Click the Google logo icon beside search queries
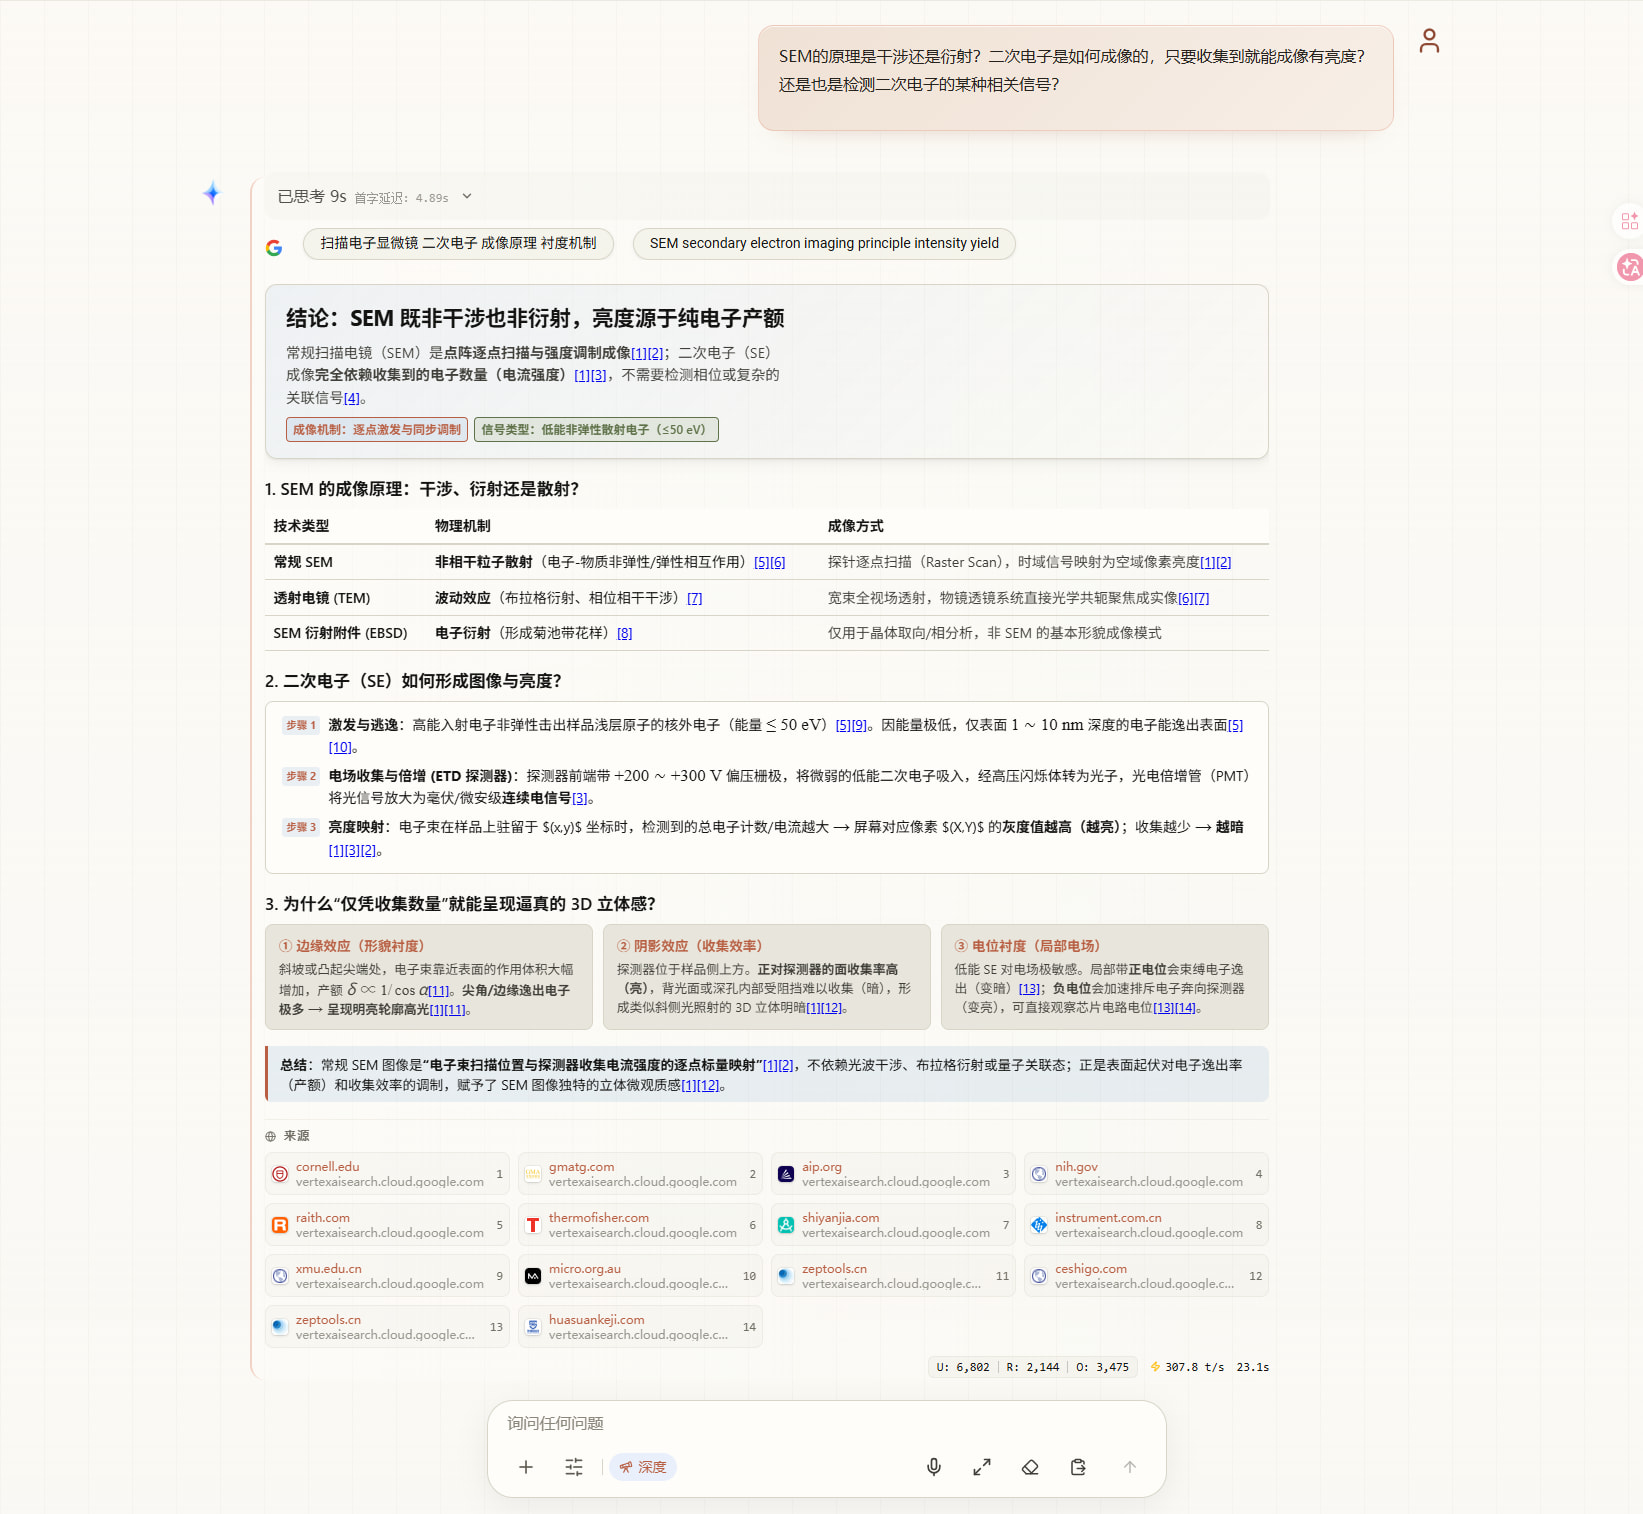The image size is (1643, 1514). pyautogui.click(x=274, y=247)
